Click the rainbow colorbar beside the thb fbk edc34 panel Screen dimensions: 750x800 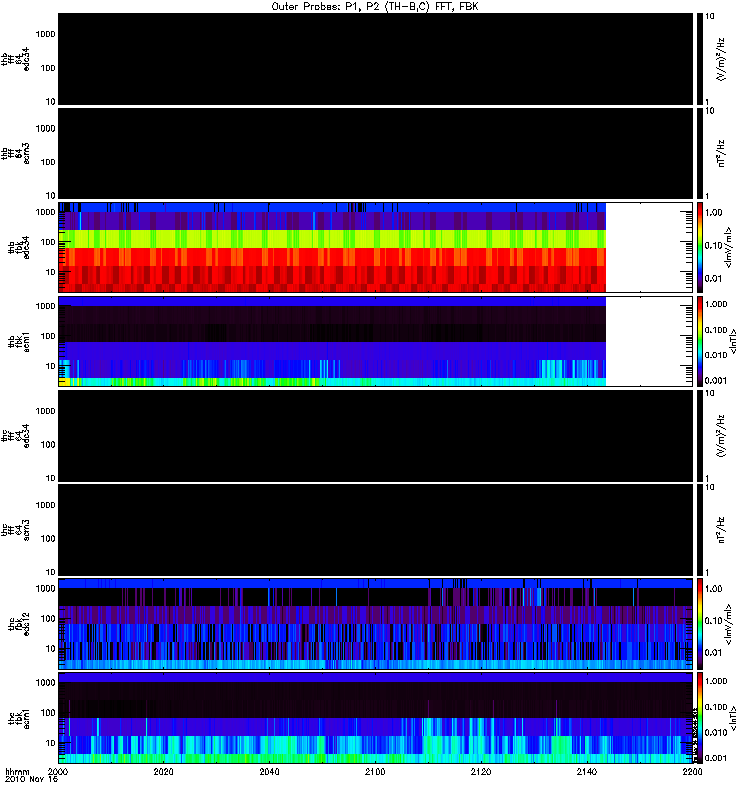tap(699, 247)
